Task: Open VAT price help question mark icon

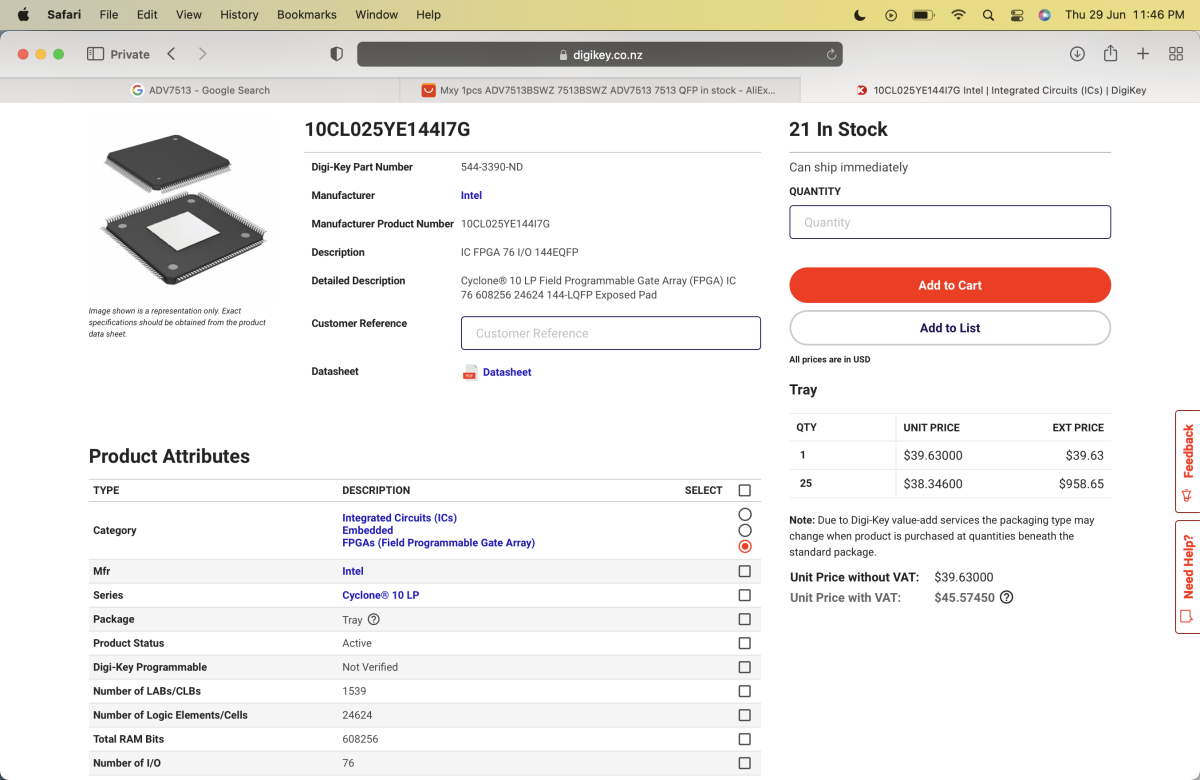Action: pyautogui.click(x=1007, y=597)
